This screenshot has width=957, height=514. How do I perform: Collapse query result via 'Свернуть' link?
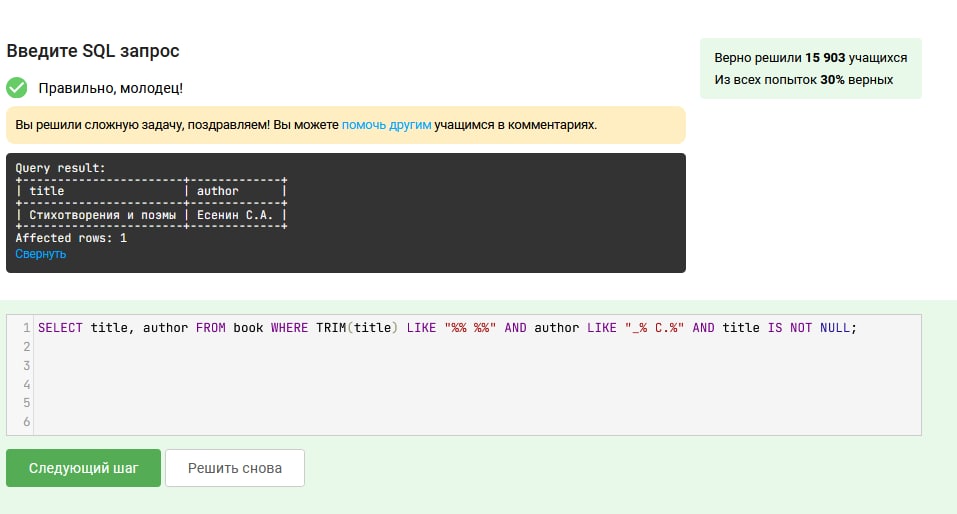[x=41, y=254]
